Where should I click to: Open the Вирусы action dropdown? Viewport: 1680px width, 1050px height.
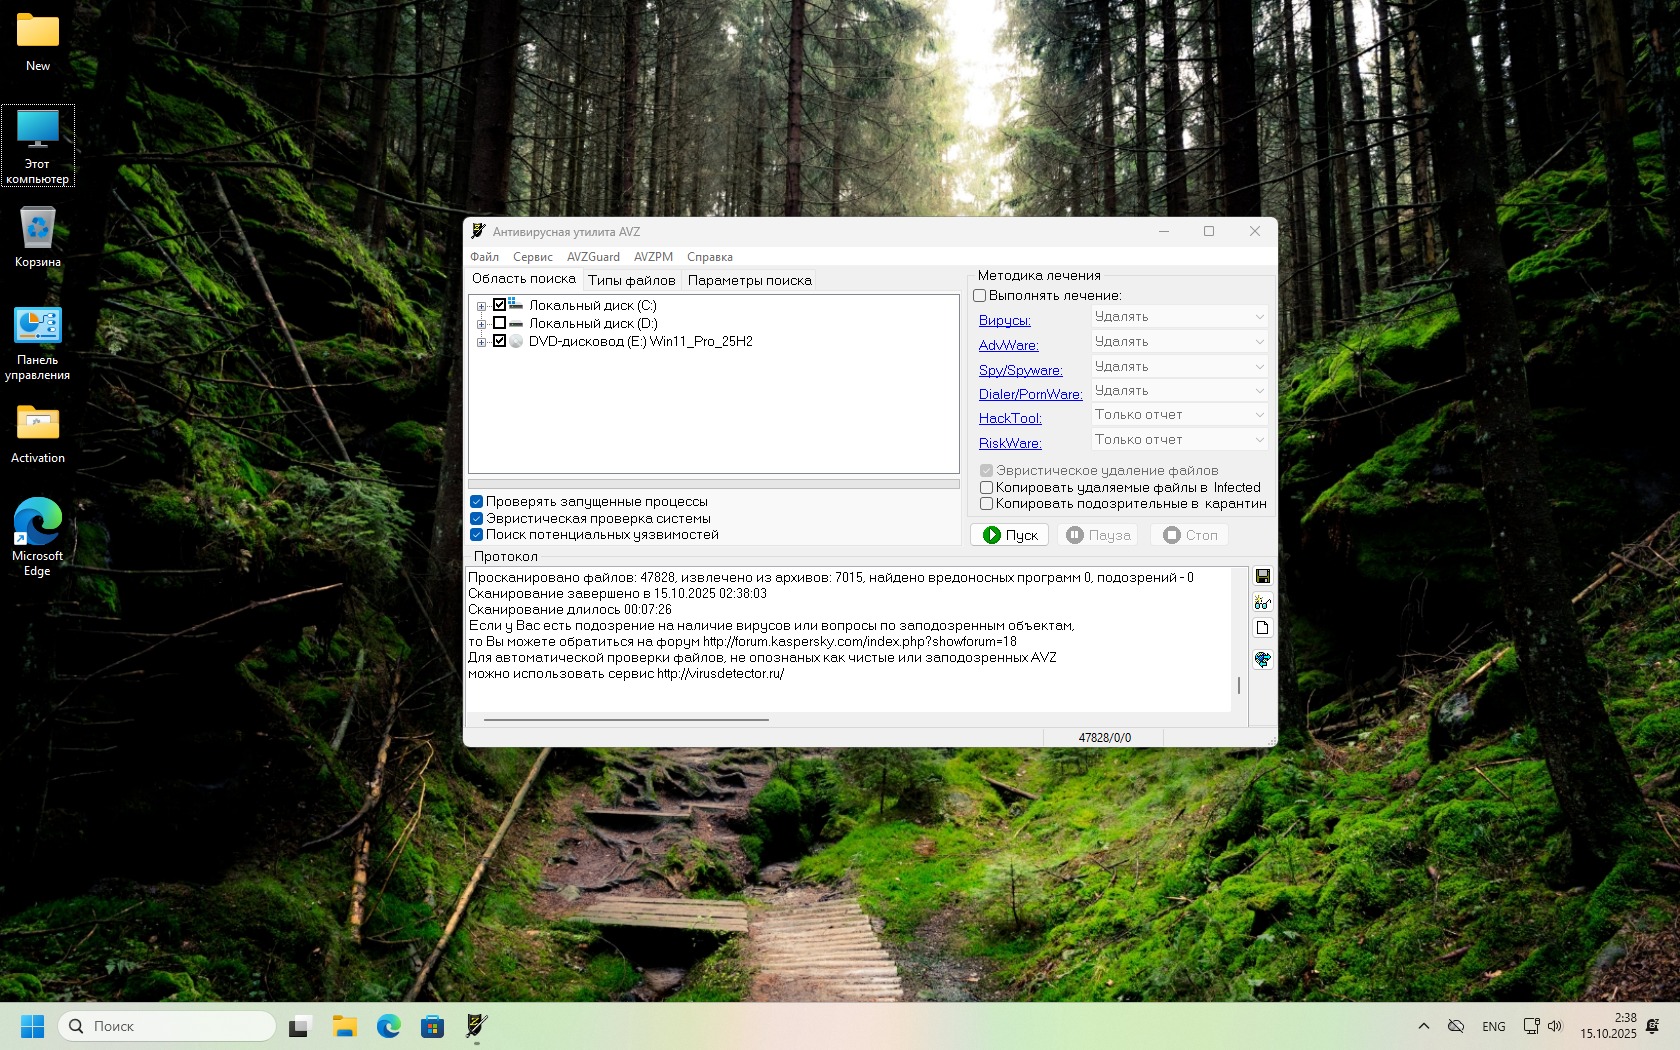[x=1179, y=317]
